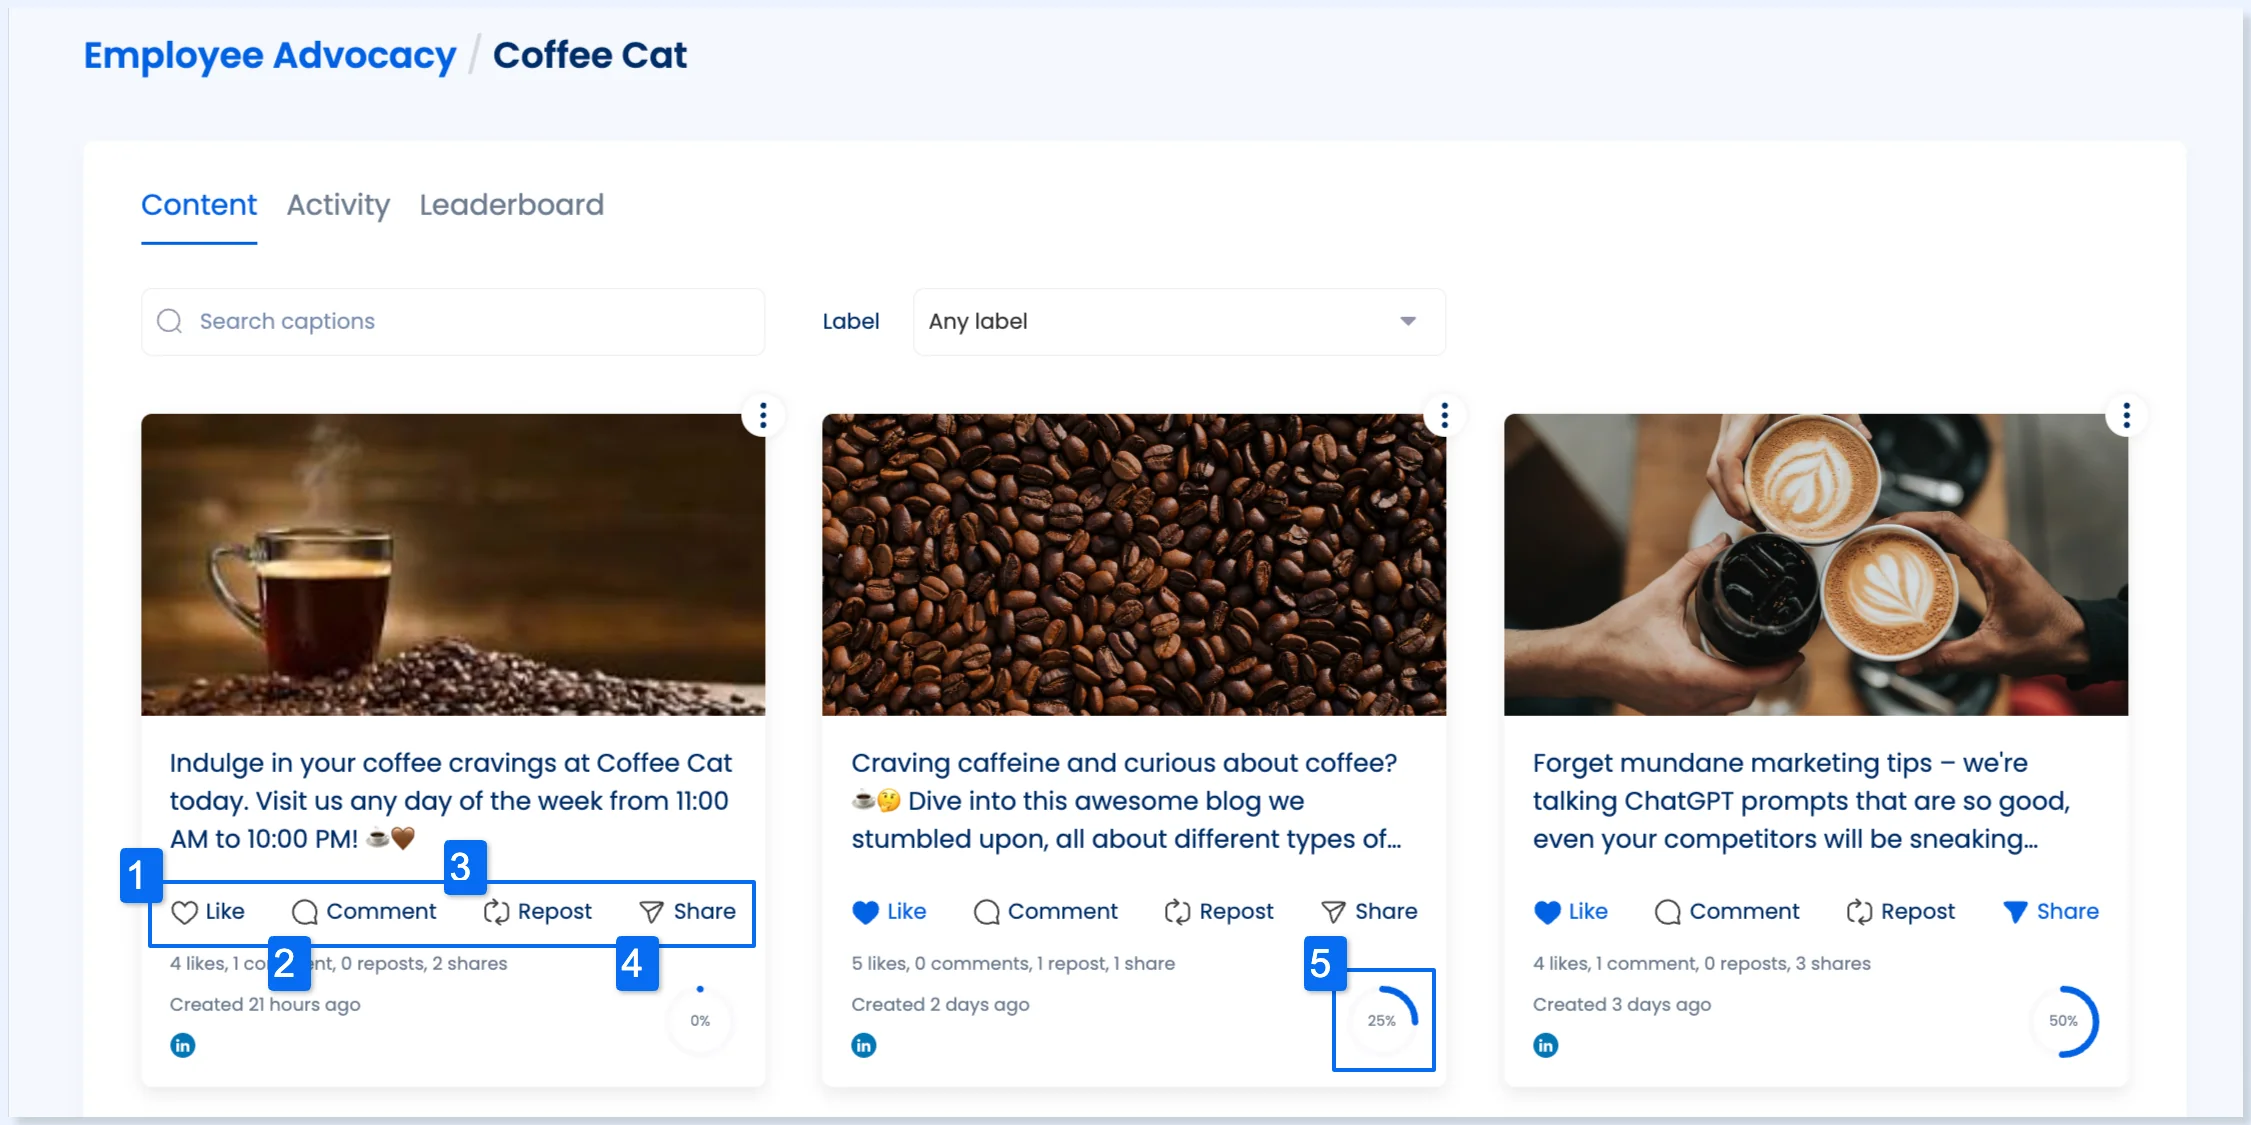Click the Search captions input field
Screen dimensions: 2251x1125
453,321
